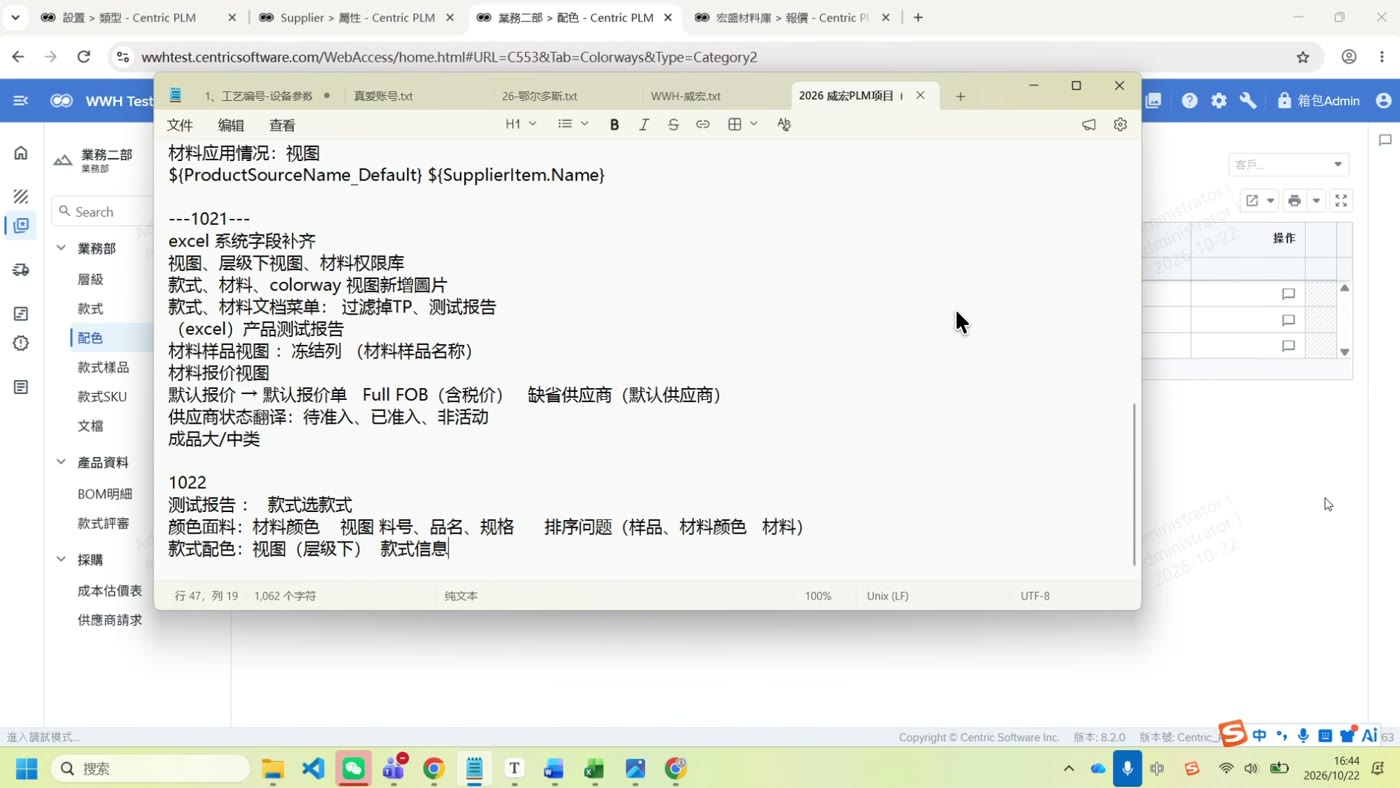
Task: Click the UTF-8 encoding indicator
Action: (x=1035, y=596)
